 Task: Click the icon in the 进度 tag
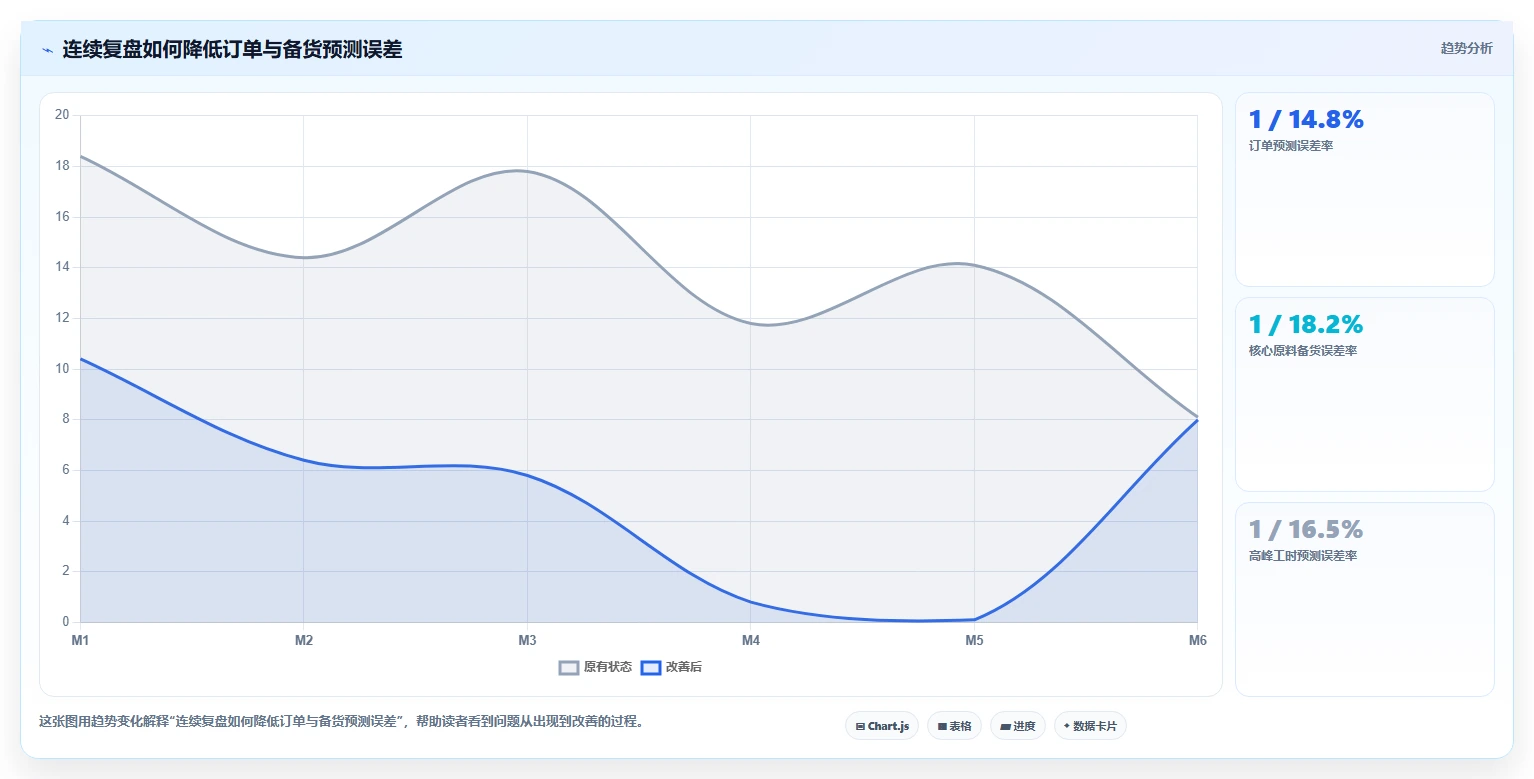tap(1005, 727)
